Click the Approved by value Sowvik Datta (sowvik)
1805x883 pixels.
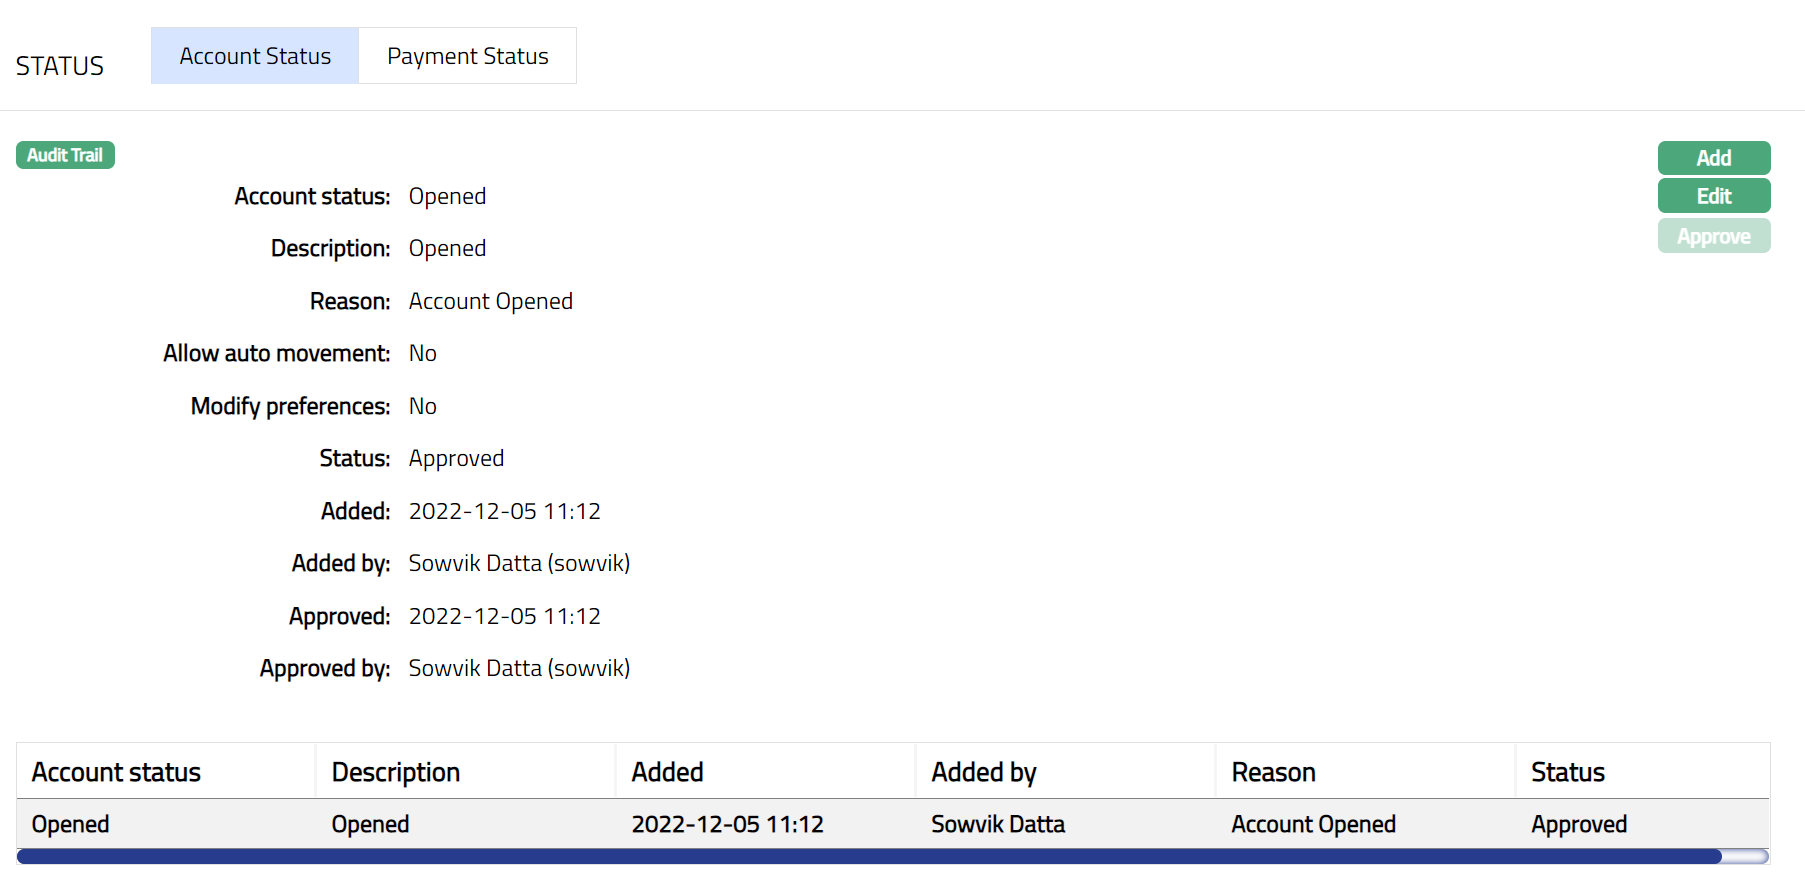(x=519, y=668)
